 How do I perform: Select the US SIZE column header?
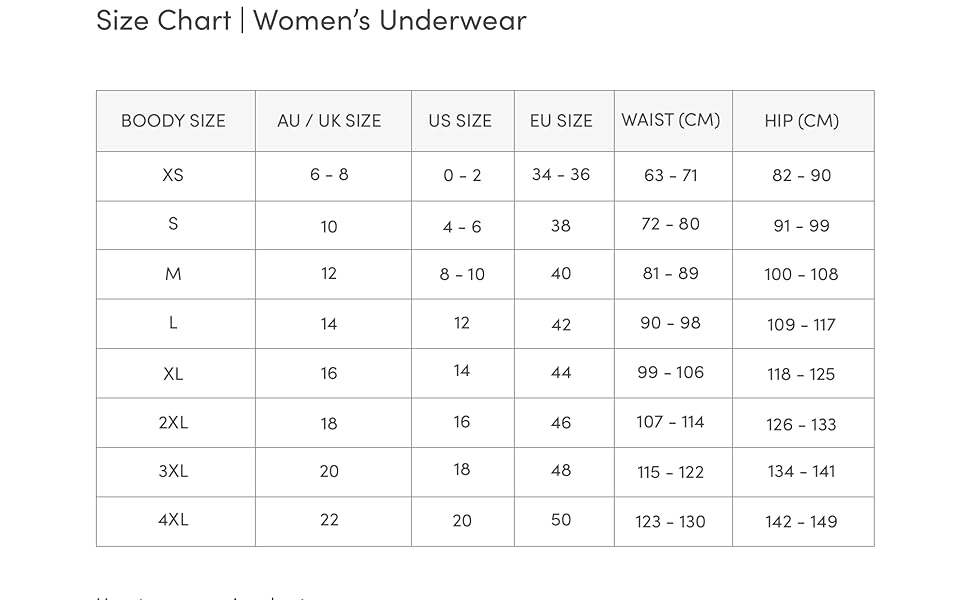click(460, 121)
